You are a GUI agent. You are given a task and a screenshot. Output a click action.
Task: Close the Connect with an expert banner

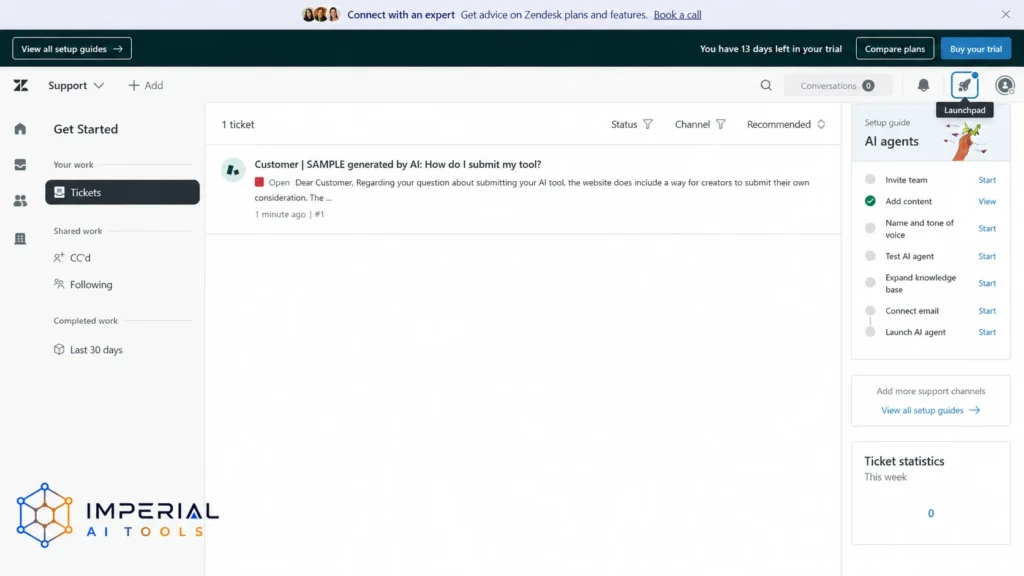1006,14
